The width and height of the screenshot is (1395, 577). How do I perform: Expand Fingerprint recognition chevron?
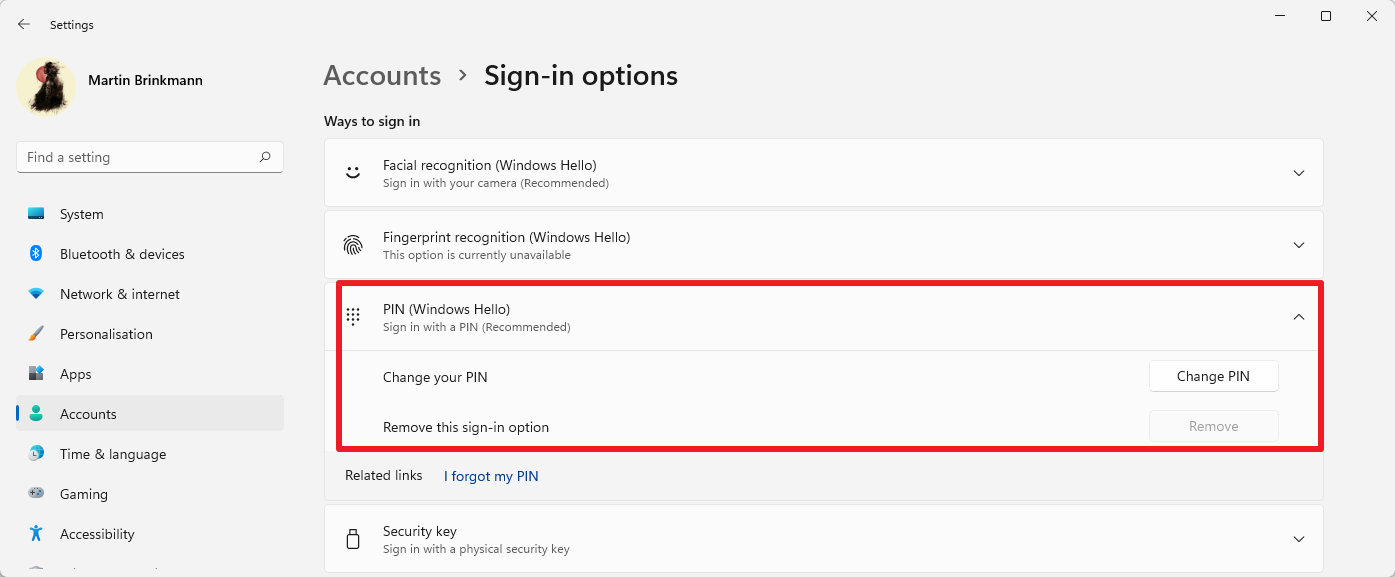click(x=1299, y=245)
